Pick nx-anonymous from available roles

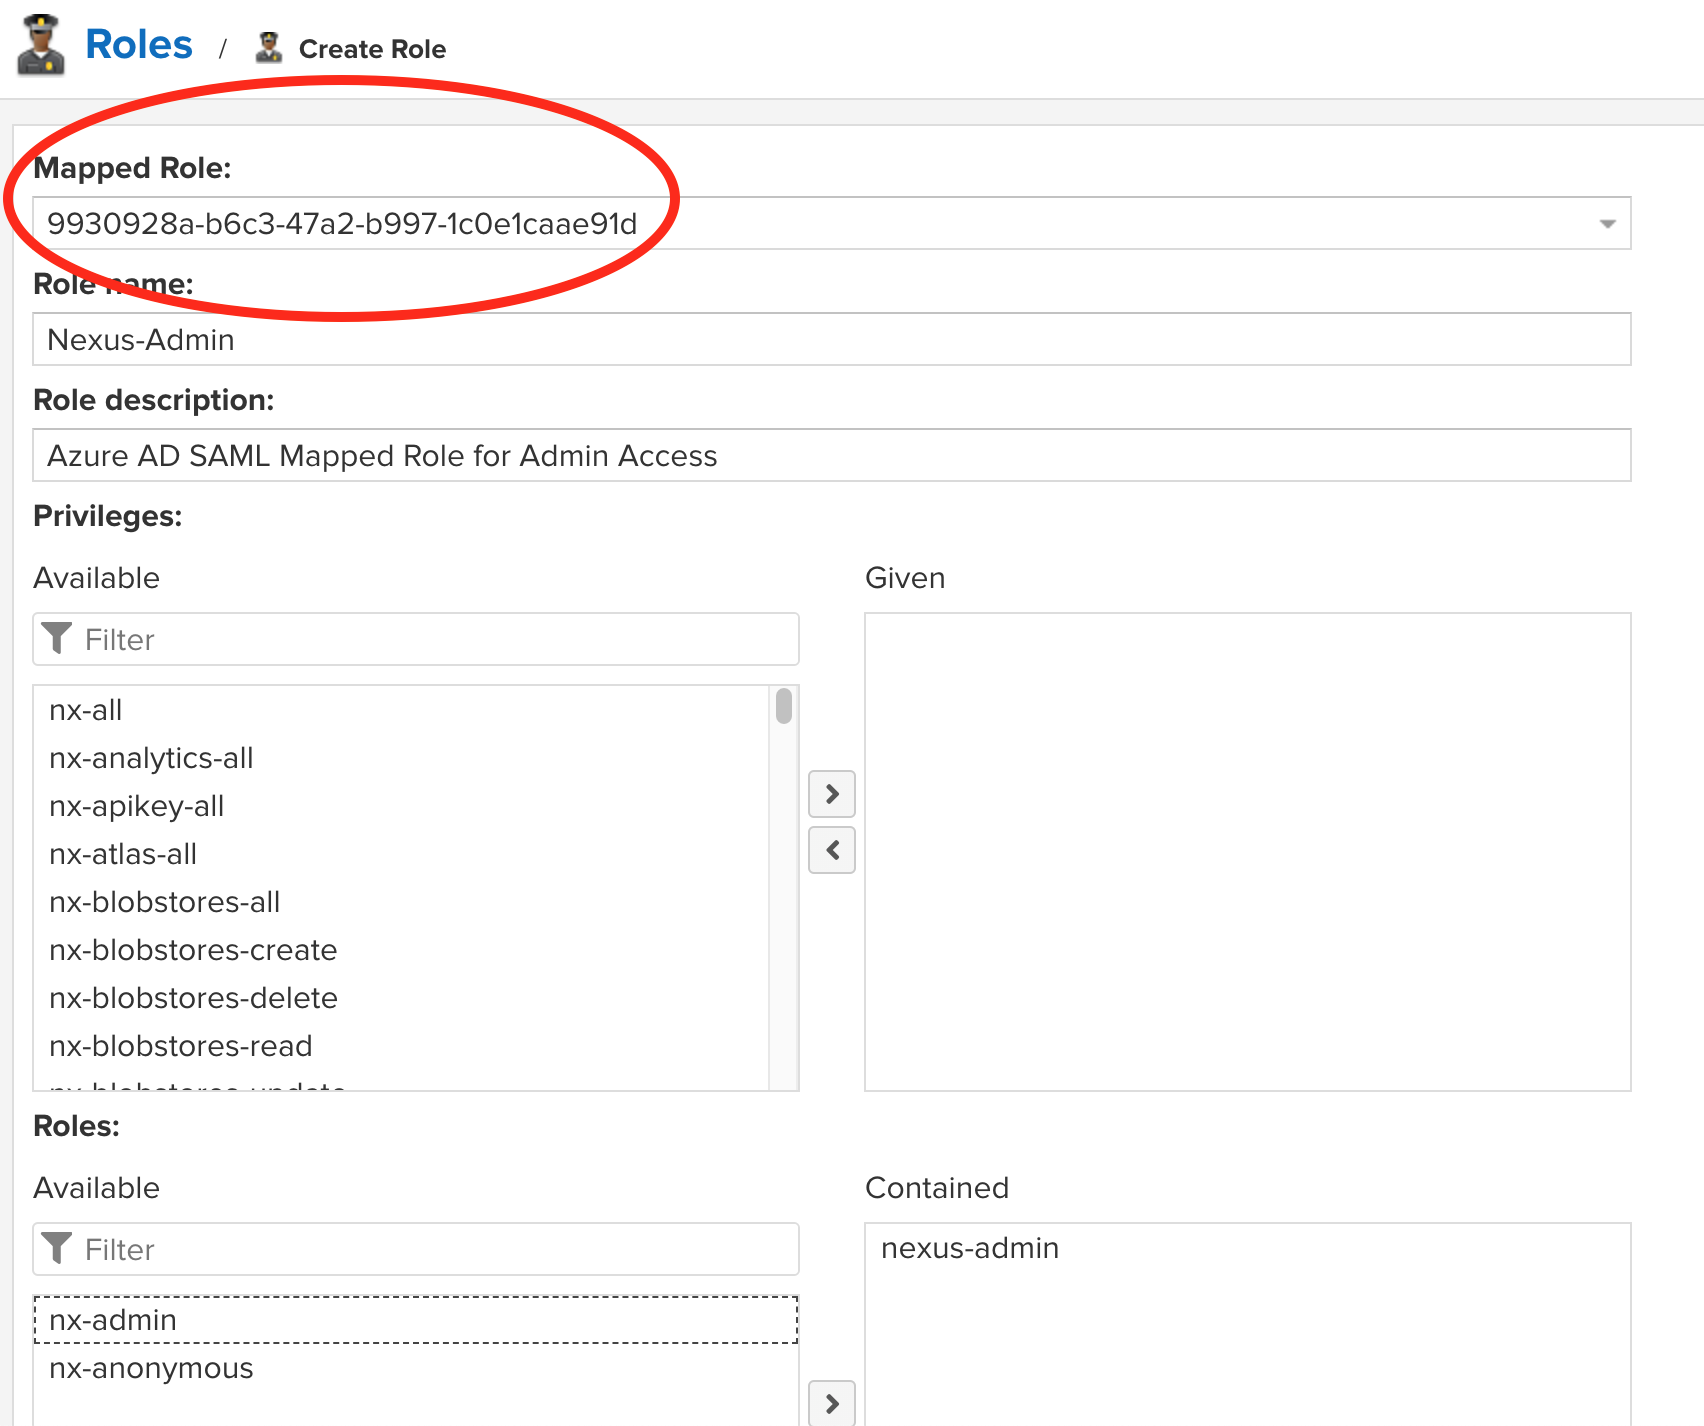pyautogui.click(x=151, y=1368)
